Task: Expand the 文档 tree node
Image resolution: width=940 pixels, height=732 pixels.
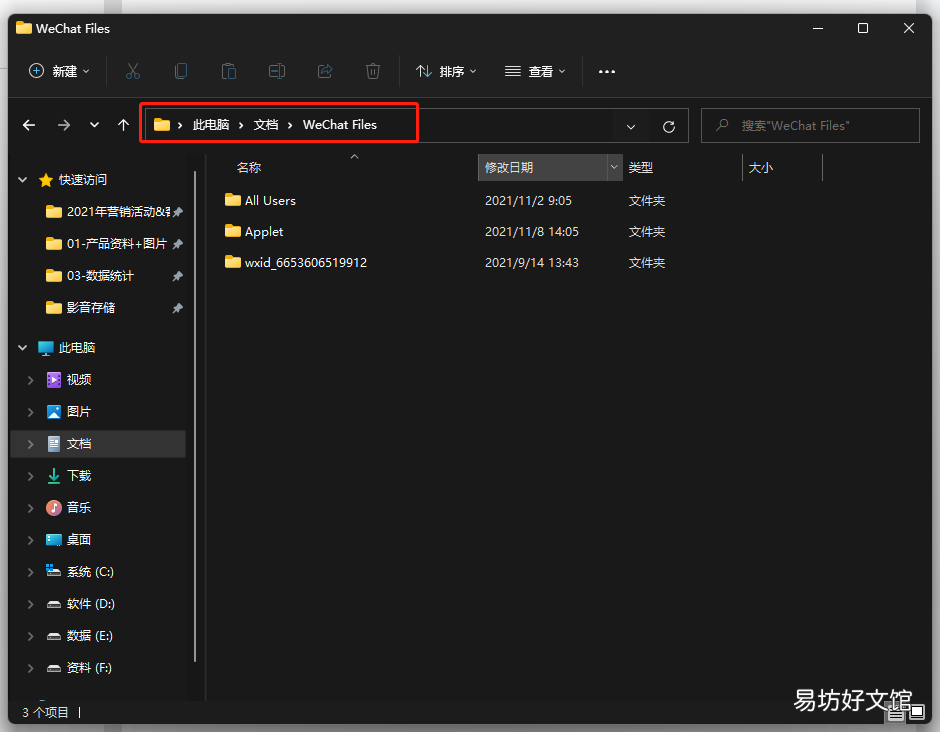Action: (x=31, y=444)
